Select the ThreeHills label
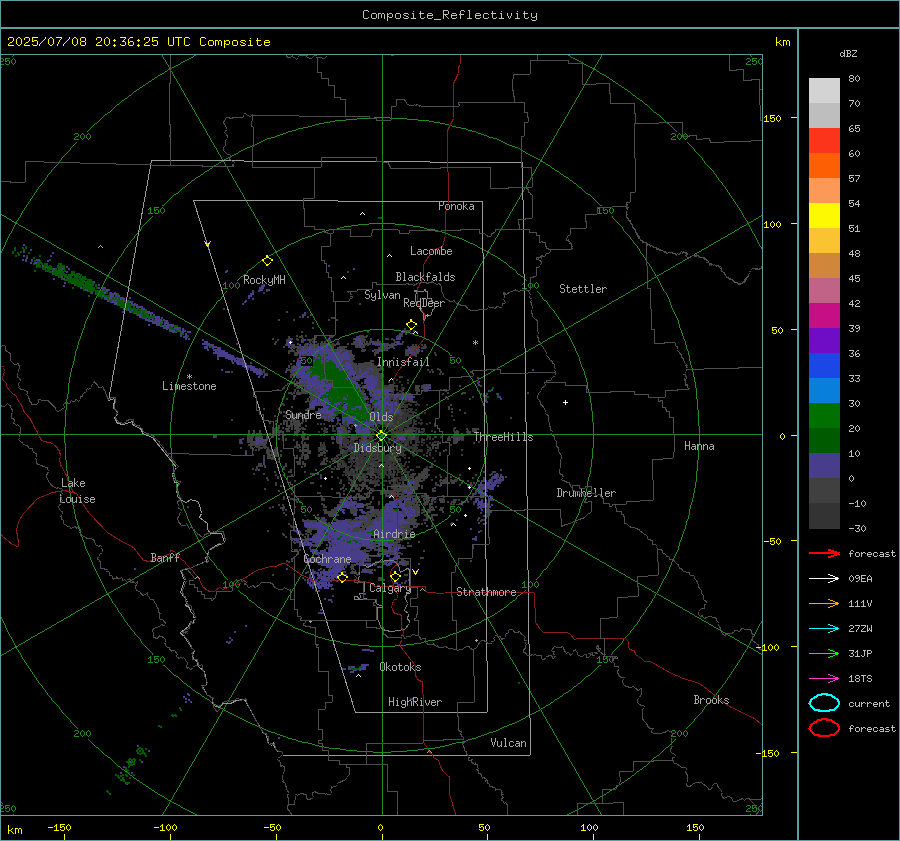 pos(503,437)
